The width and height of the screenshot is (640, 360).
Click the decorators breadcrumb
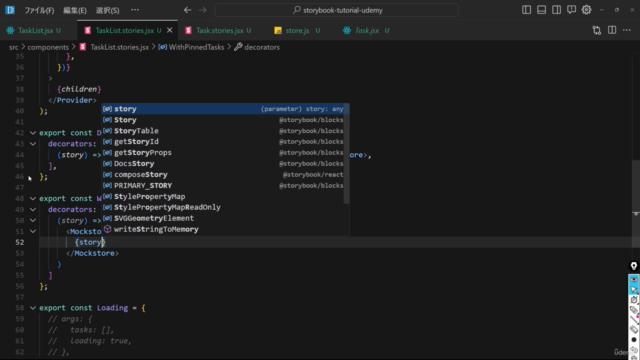pos(262,47)
